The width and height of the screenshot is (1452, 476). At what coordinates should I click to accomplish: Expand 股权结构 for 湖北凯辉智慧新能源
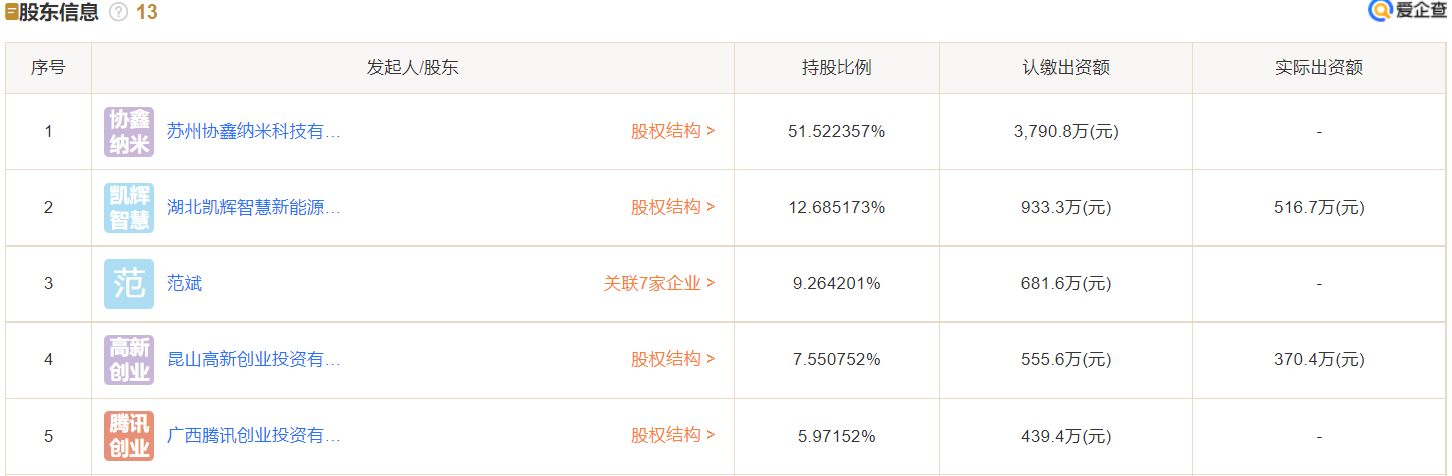672,207
